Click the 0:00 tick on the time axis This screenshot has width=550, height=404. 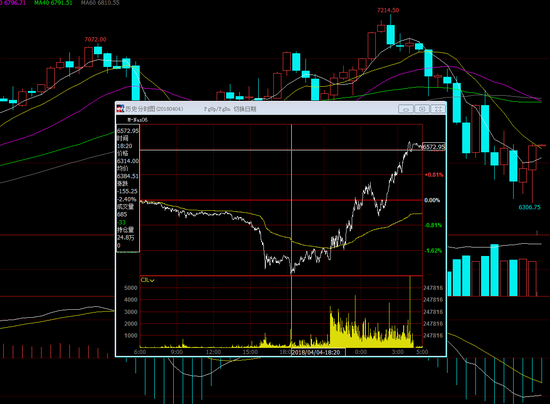361,352
